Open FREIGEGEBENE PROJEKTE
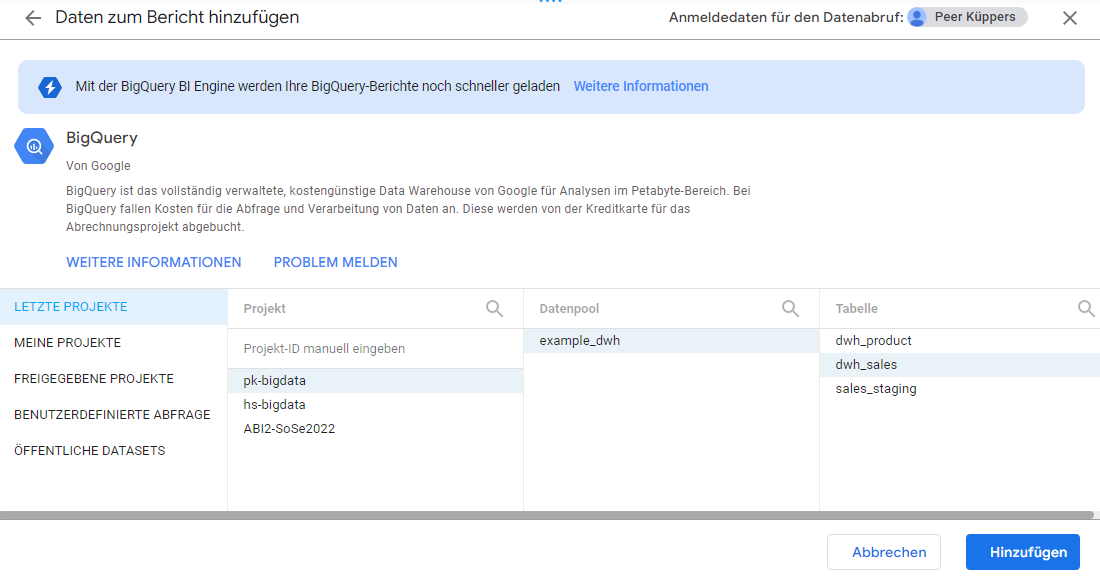Image resolution: width=1100 pixels, height=579 pixels. pyautogui.click(x=114, y=378)
